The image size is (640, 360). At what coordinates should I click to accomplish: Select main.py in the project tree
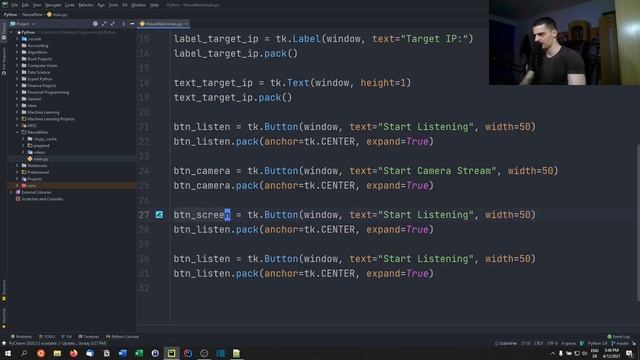(38, 159)
